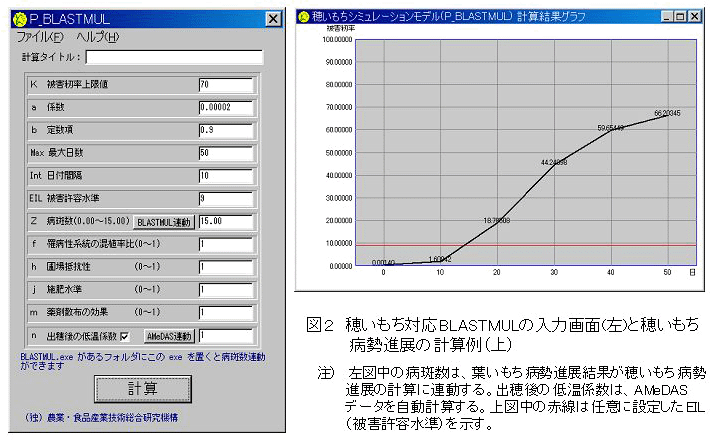This screenshot has height=443, width=712.
Task: Select the EIL 被害許容水準 input field
Action: (225, 198)
